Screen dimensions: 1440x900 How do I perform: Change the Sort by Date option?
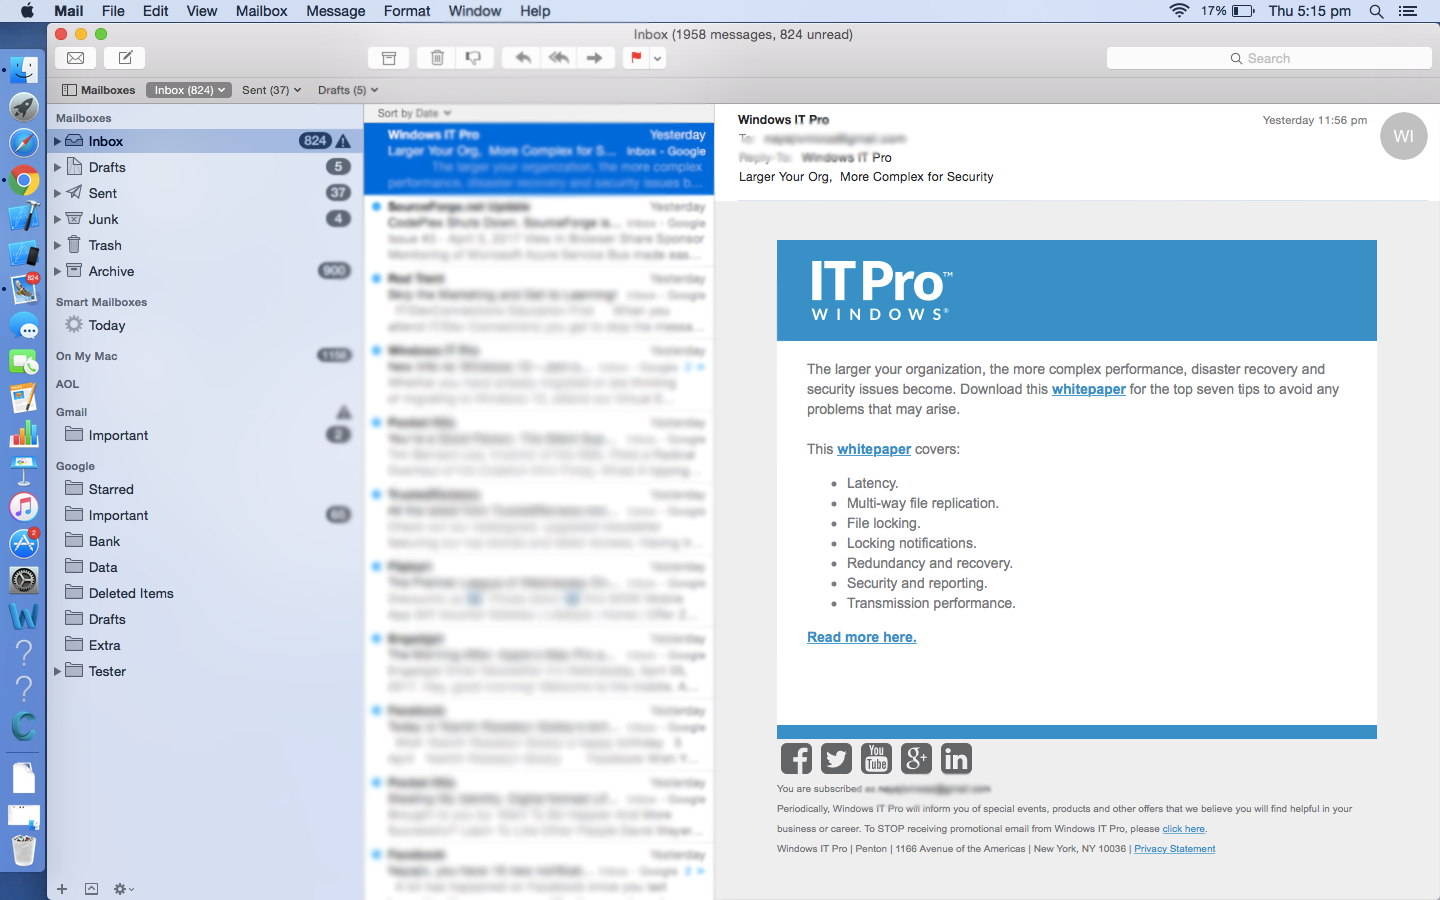point(414,113)
